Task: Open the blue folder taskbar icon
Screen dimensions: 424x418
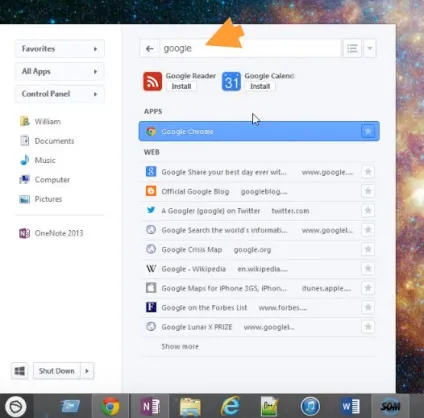Action: pyautogui.click(x=70, y=406)
